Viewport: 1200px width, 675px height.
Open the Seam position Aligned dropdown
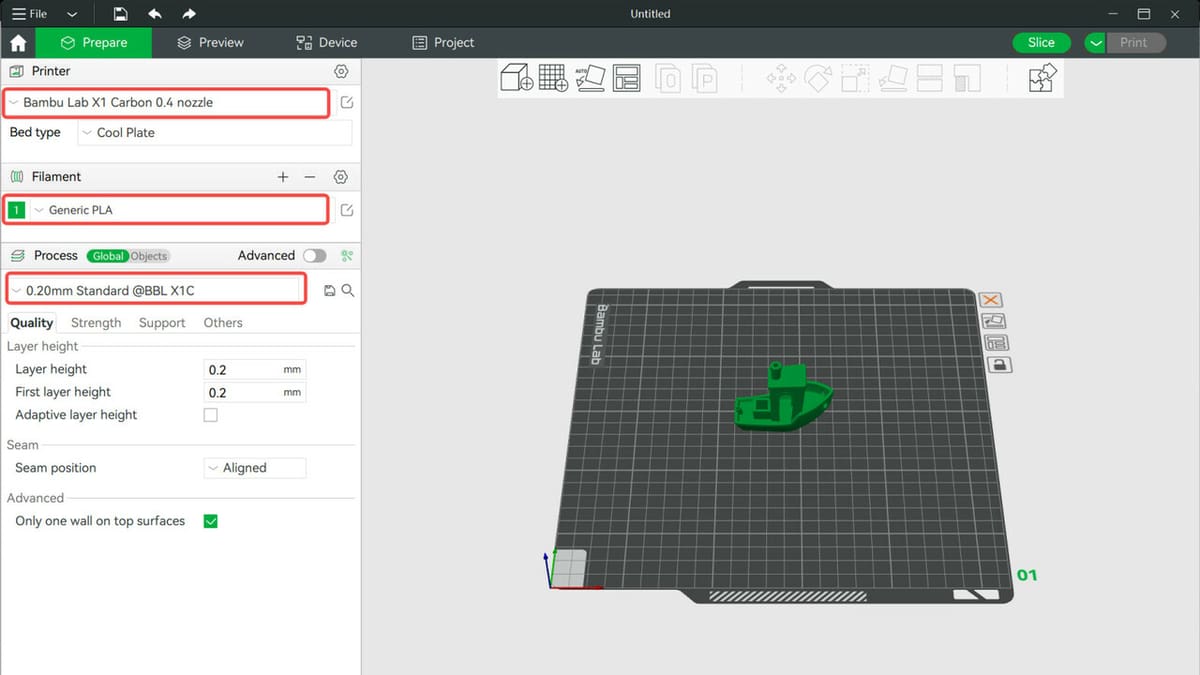coord(255,468)
